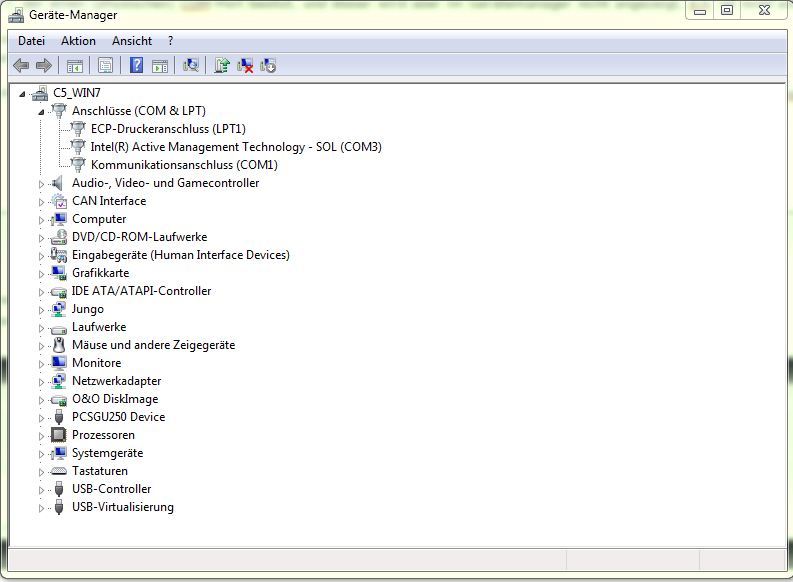Expand Audio-, Video- und Gamecontroller
This screenshot has width=793, height=582.
pyautogui.click(x=41, y=184)
